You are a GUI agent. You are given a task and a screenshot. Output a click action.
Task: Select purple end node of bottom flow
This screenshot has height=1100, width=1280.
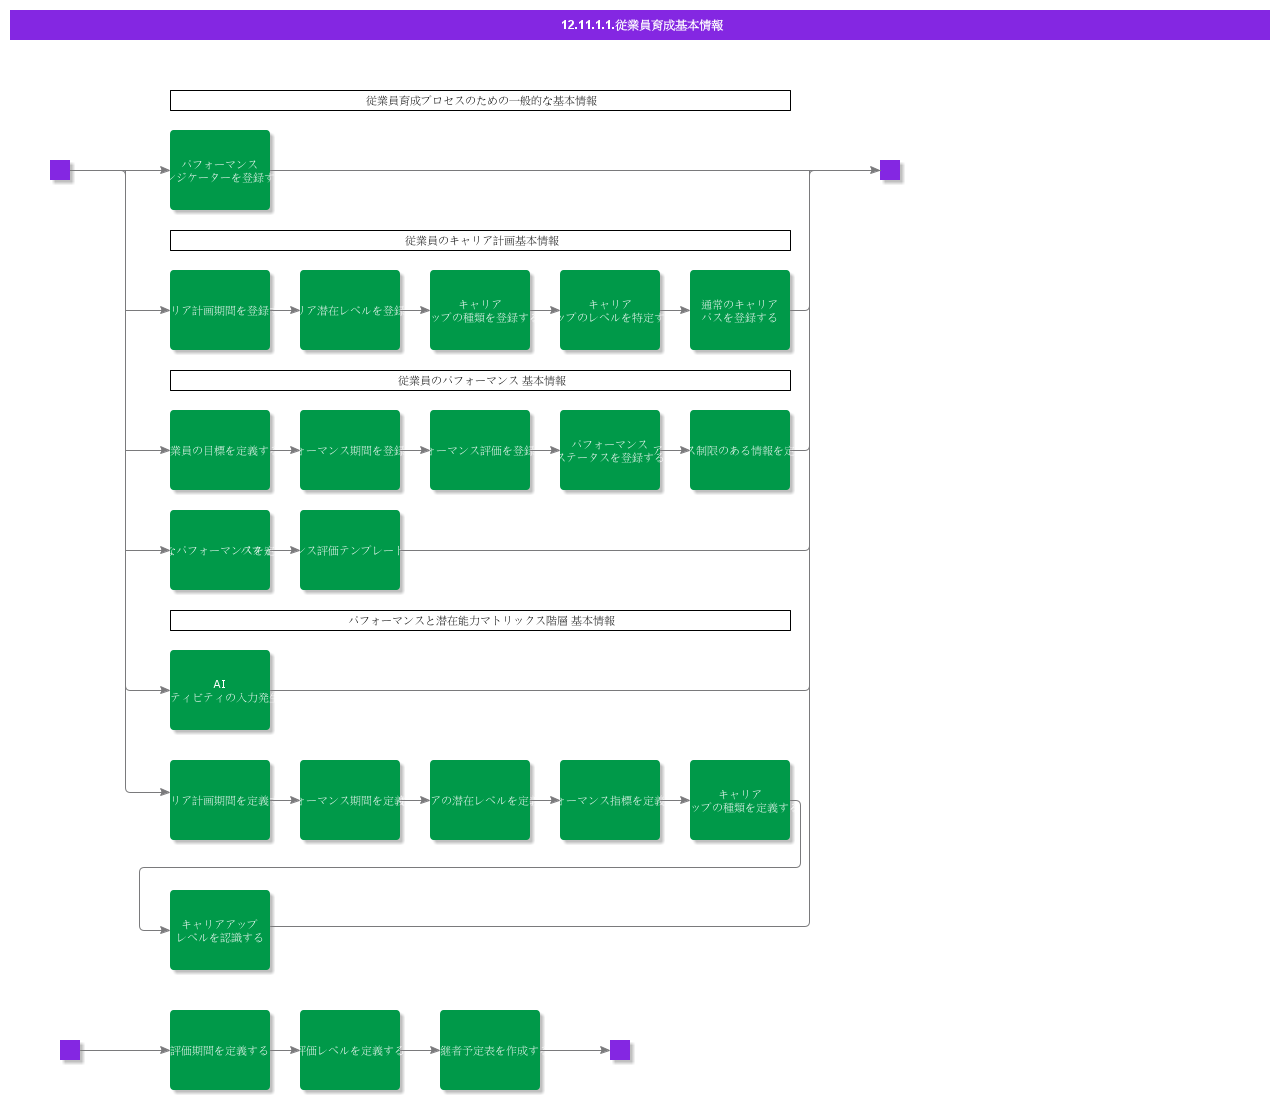[620, 1050]
